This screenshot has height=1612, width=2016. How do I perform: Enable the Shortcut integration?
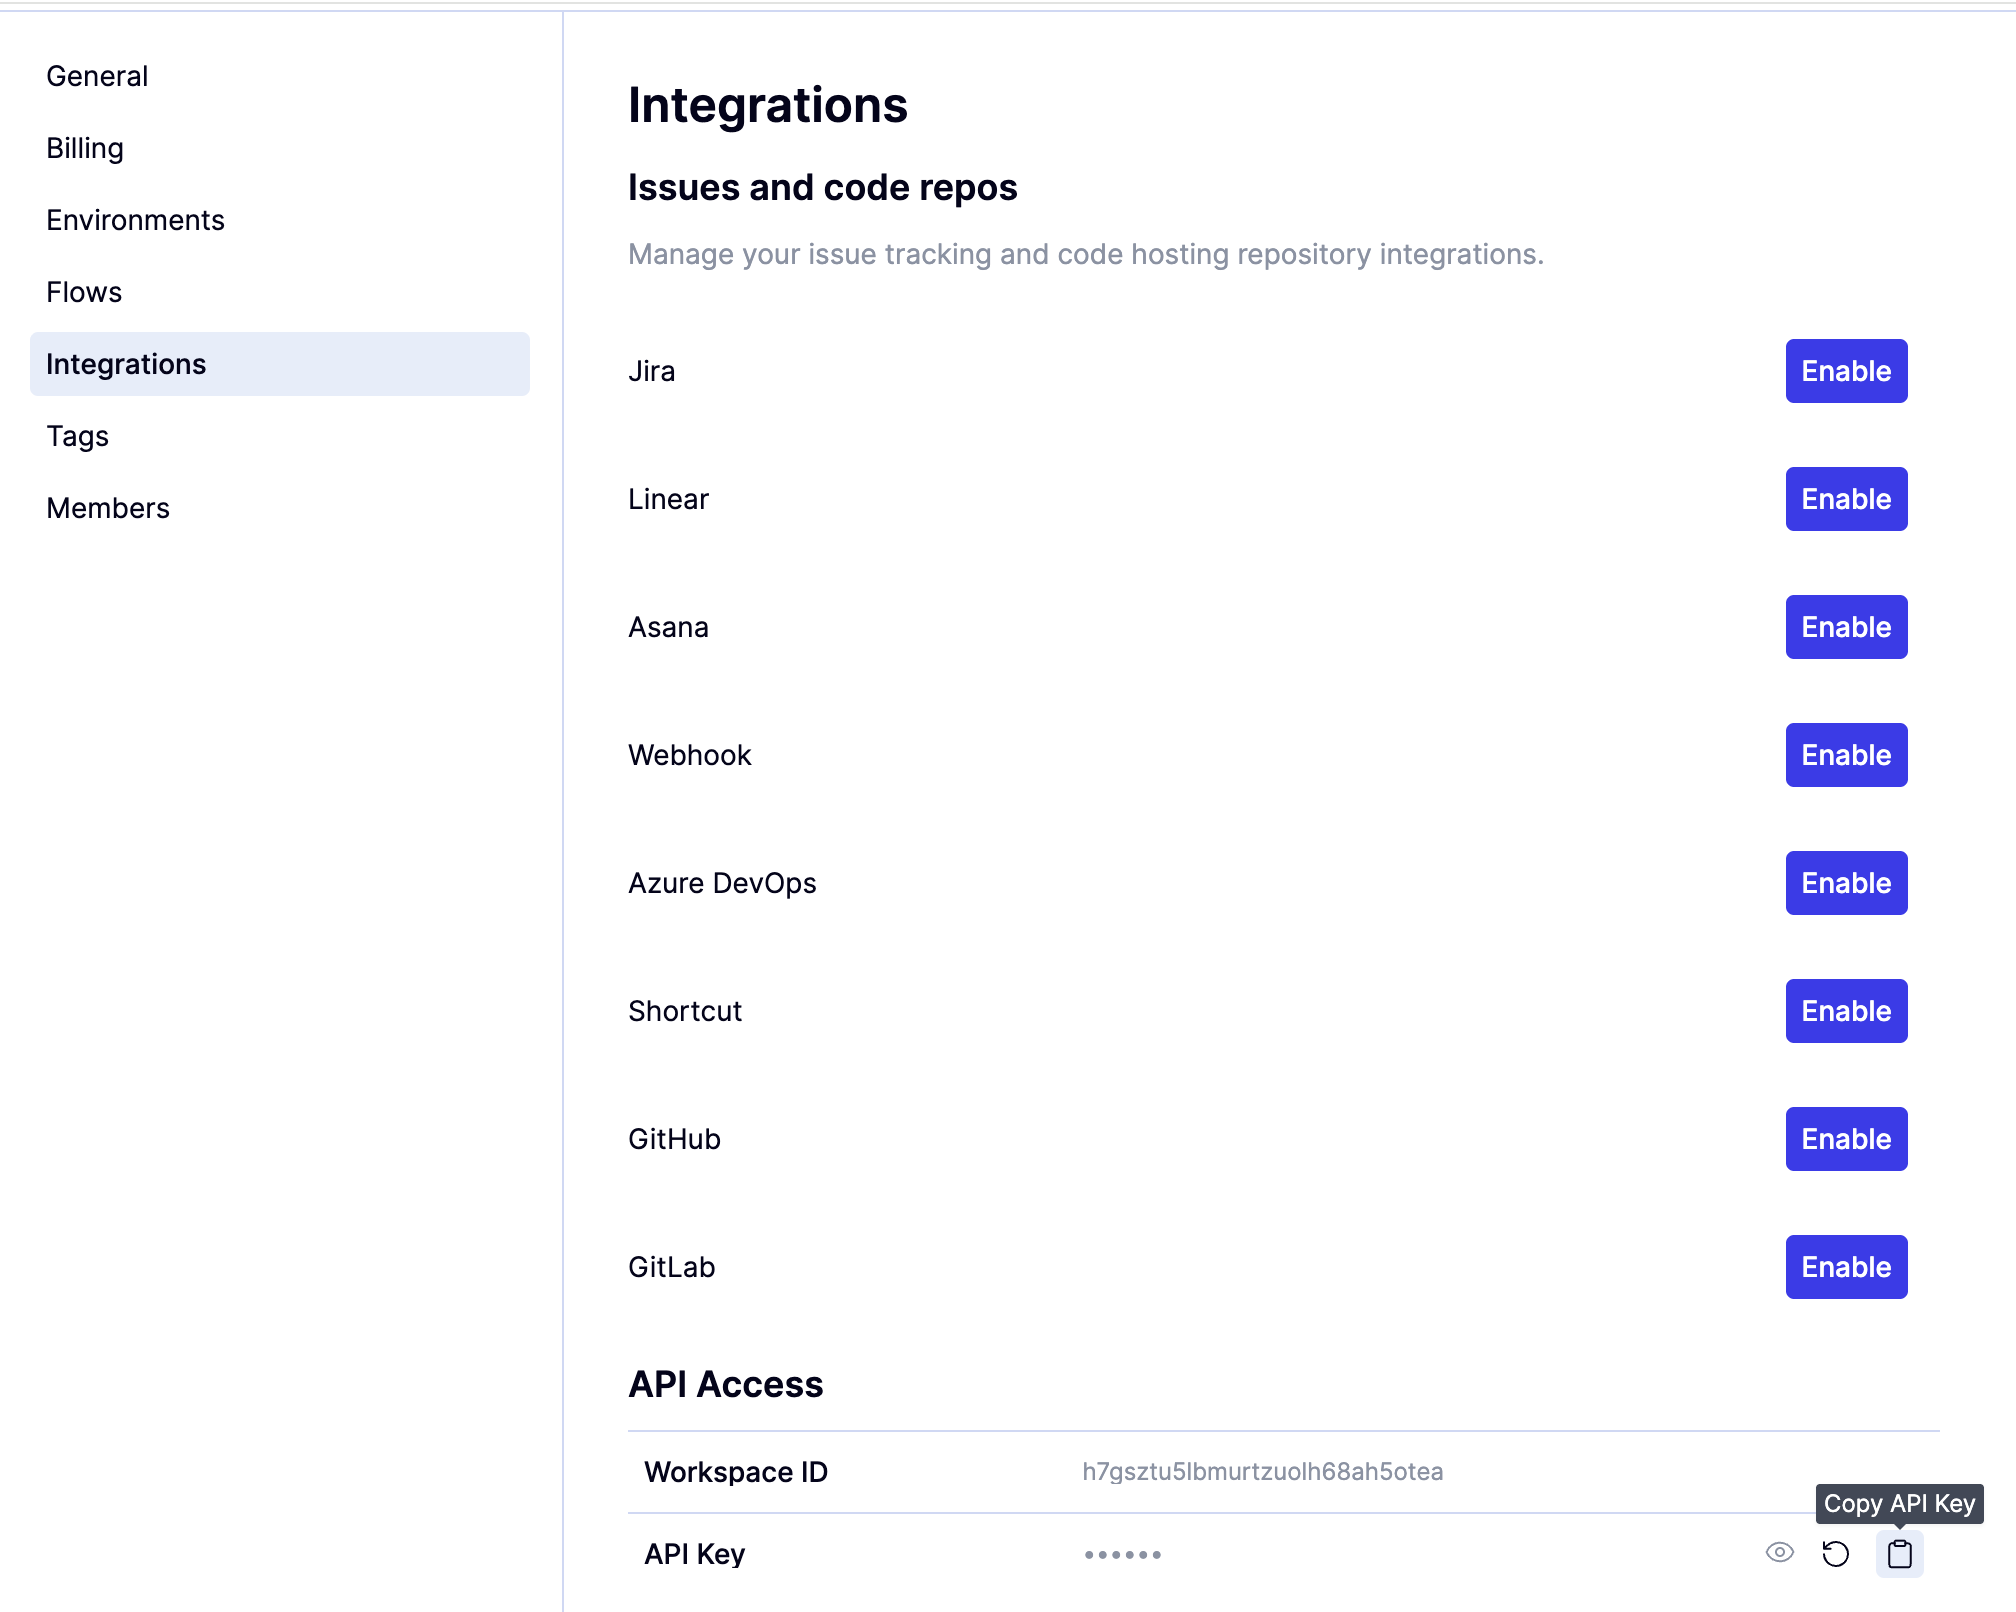[1846, 1011]
